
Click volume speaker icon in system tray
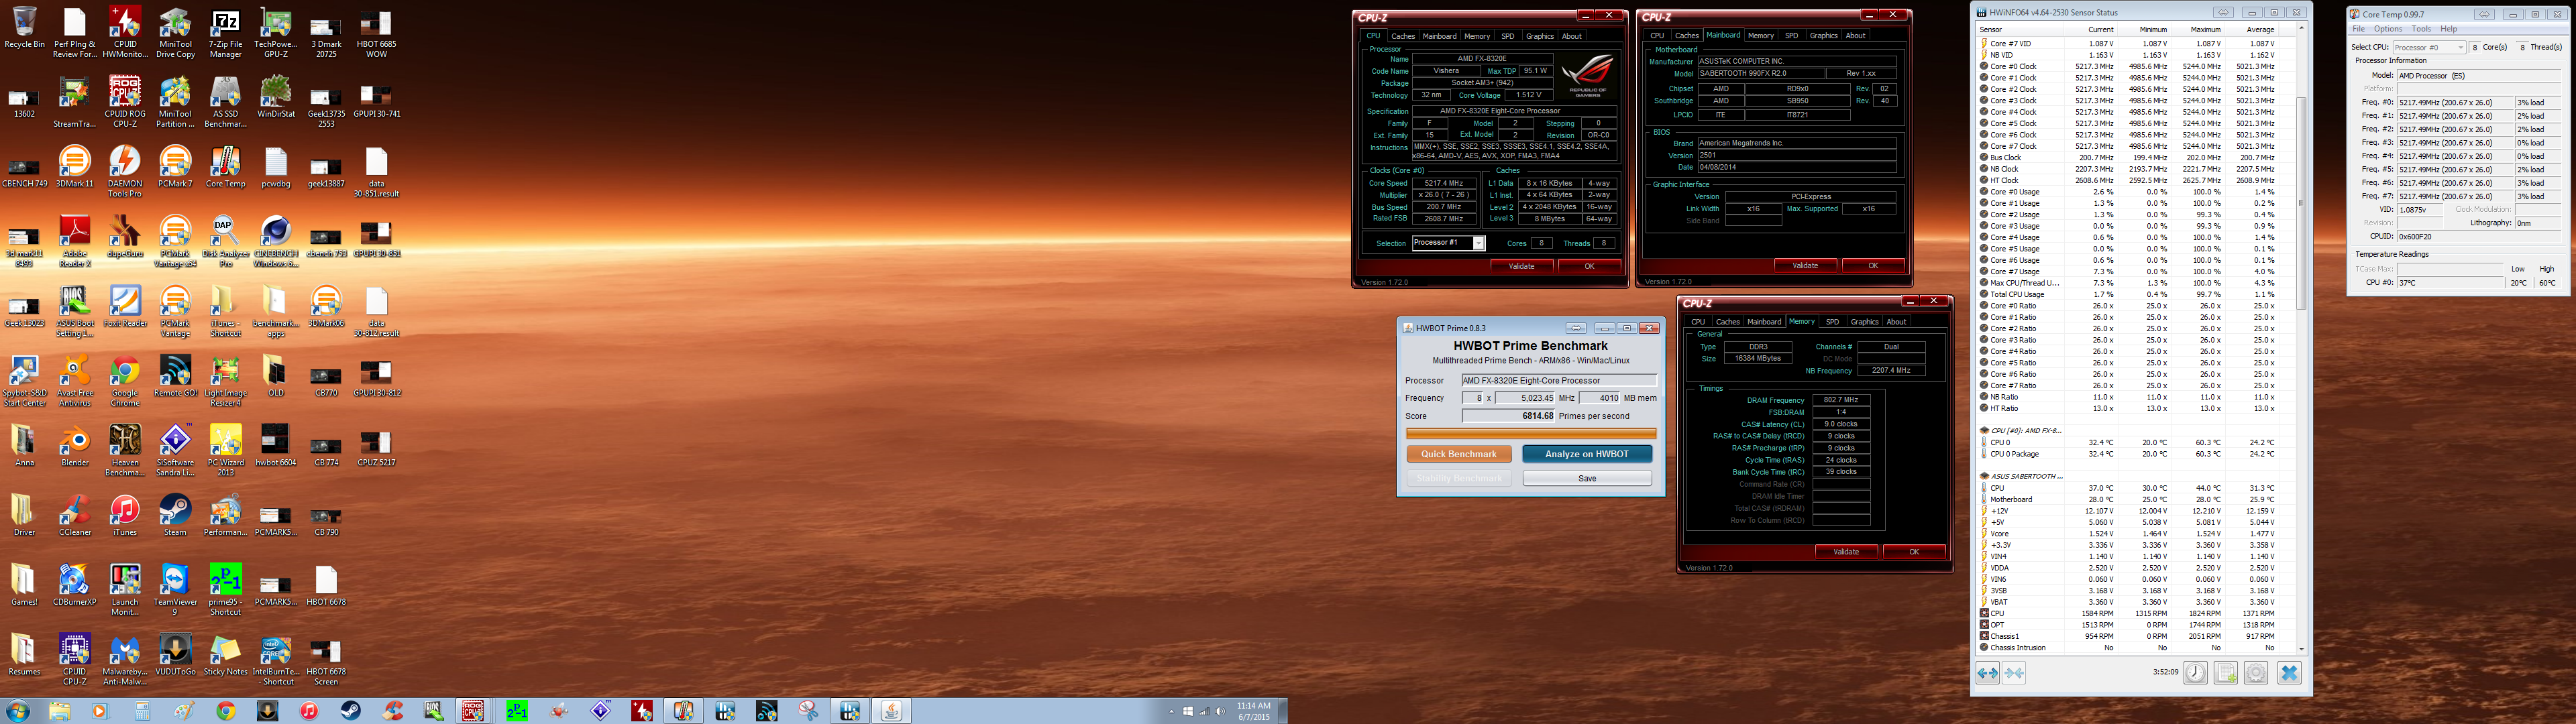pyautogui.click(x=1219, y=712)
